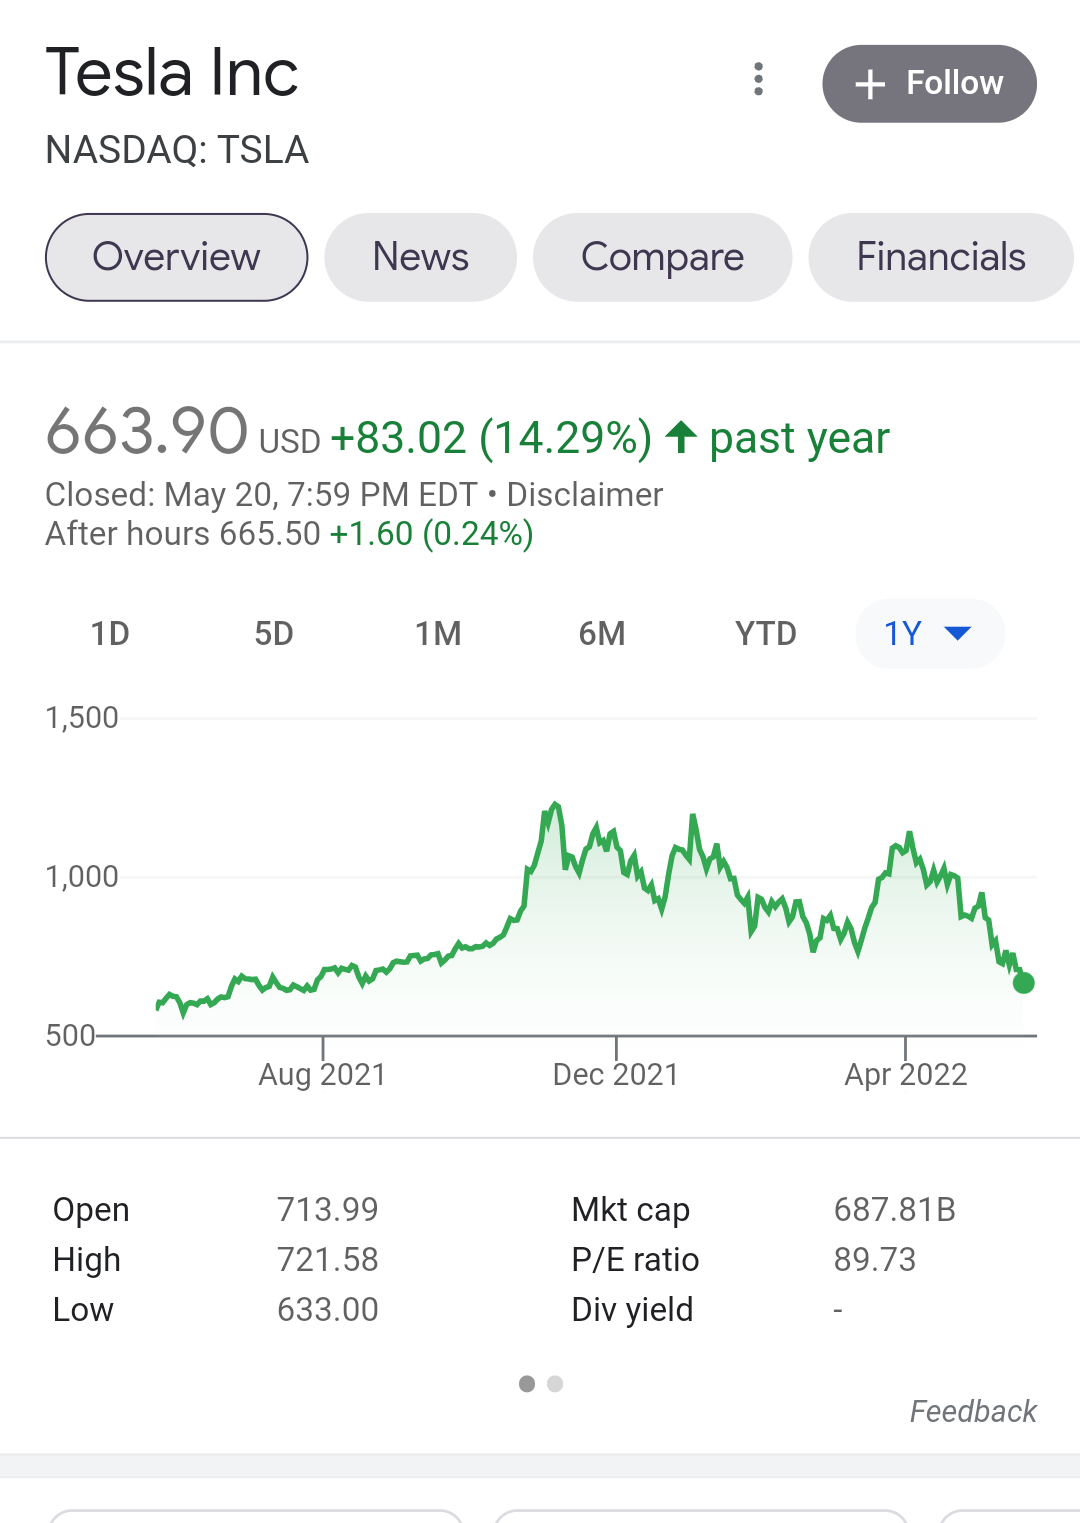Viewport: 1080px width, 1523px height.
Task: Send Feedback via the Feedback link
Action: click(973, 1411)
